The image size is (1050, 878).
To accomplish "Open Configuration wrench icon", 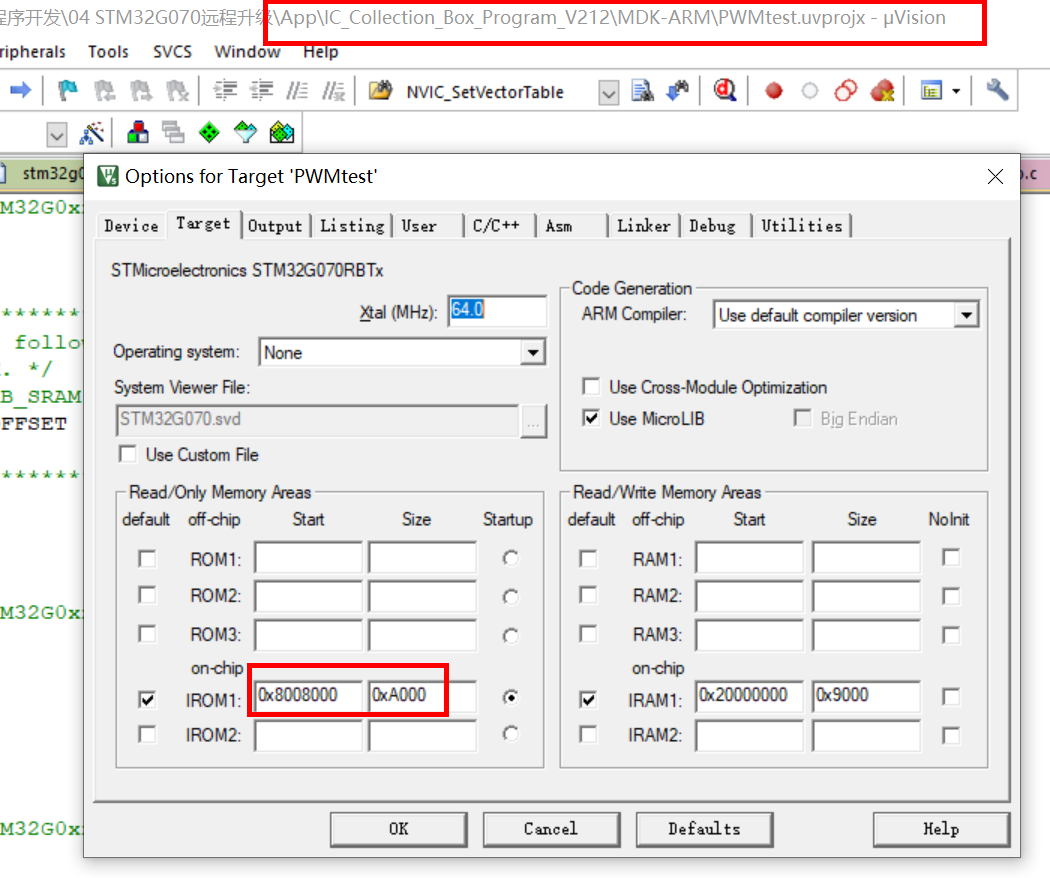I will [x=997, y=90].
